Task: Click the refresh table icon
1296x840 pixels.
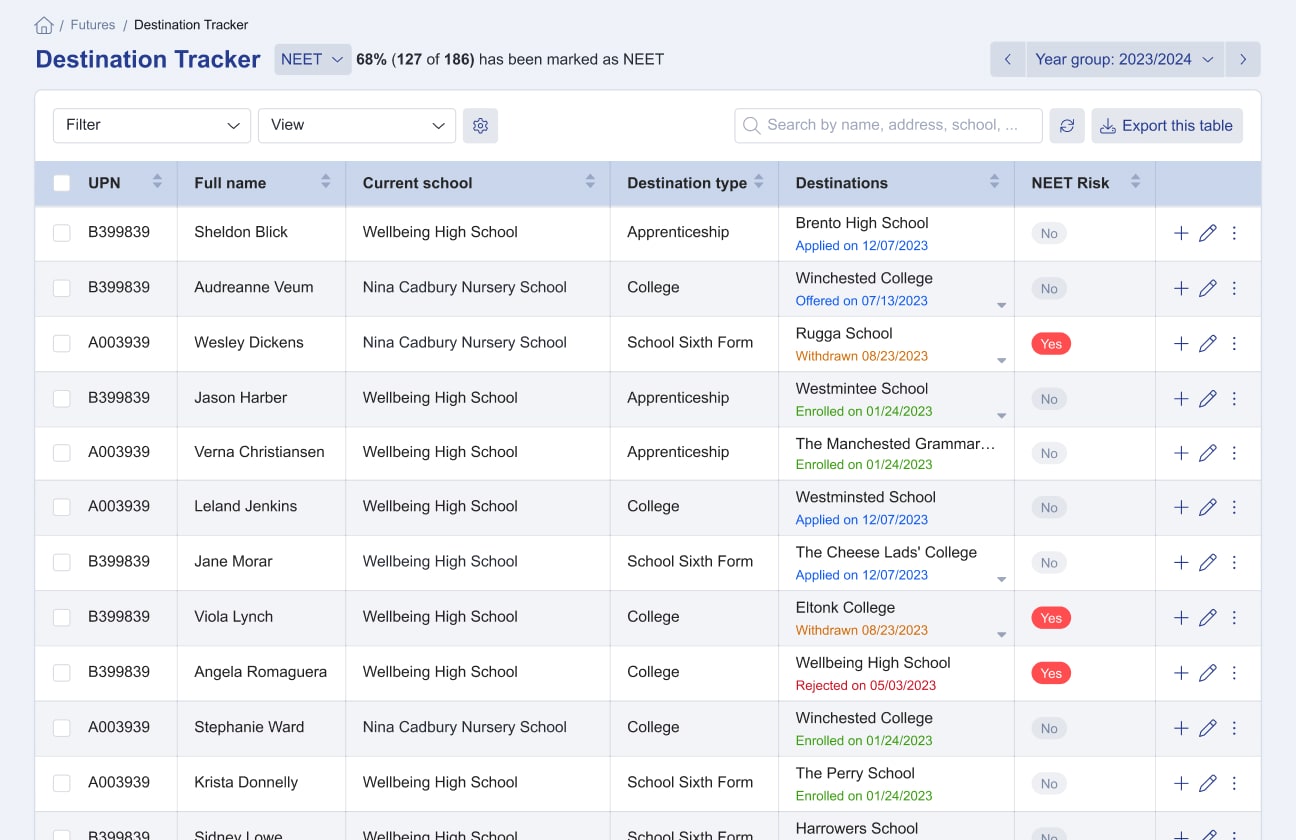Action: coord(1067,126)
